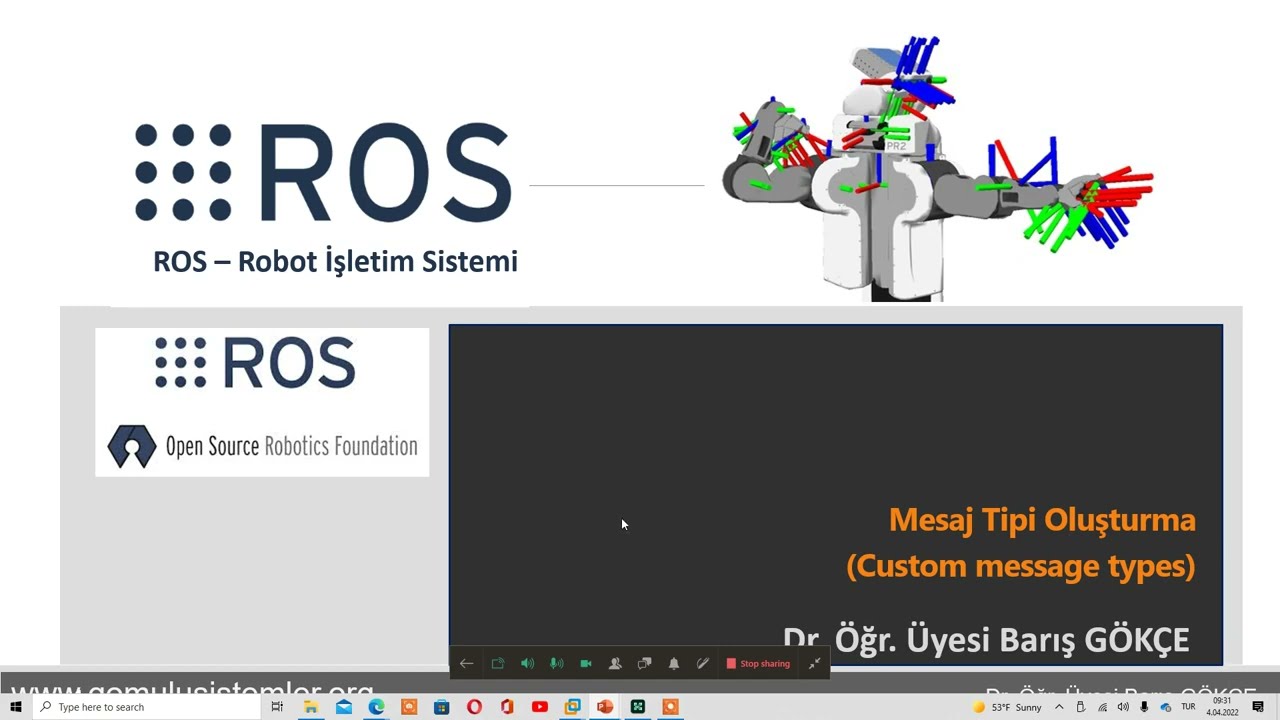Viewport: 1280px width, 720px height.
Task: Turn off the green camera icon
Action: coord(586,663)
